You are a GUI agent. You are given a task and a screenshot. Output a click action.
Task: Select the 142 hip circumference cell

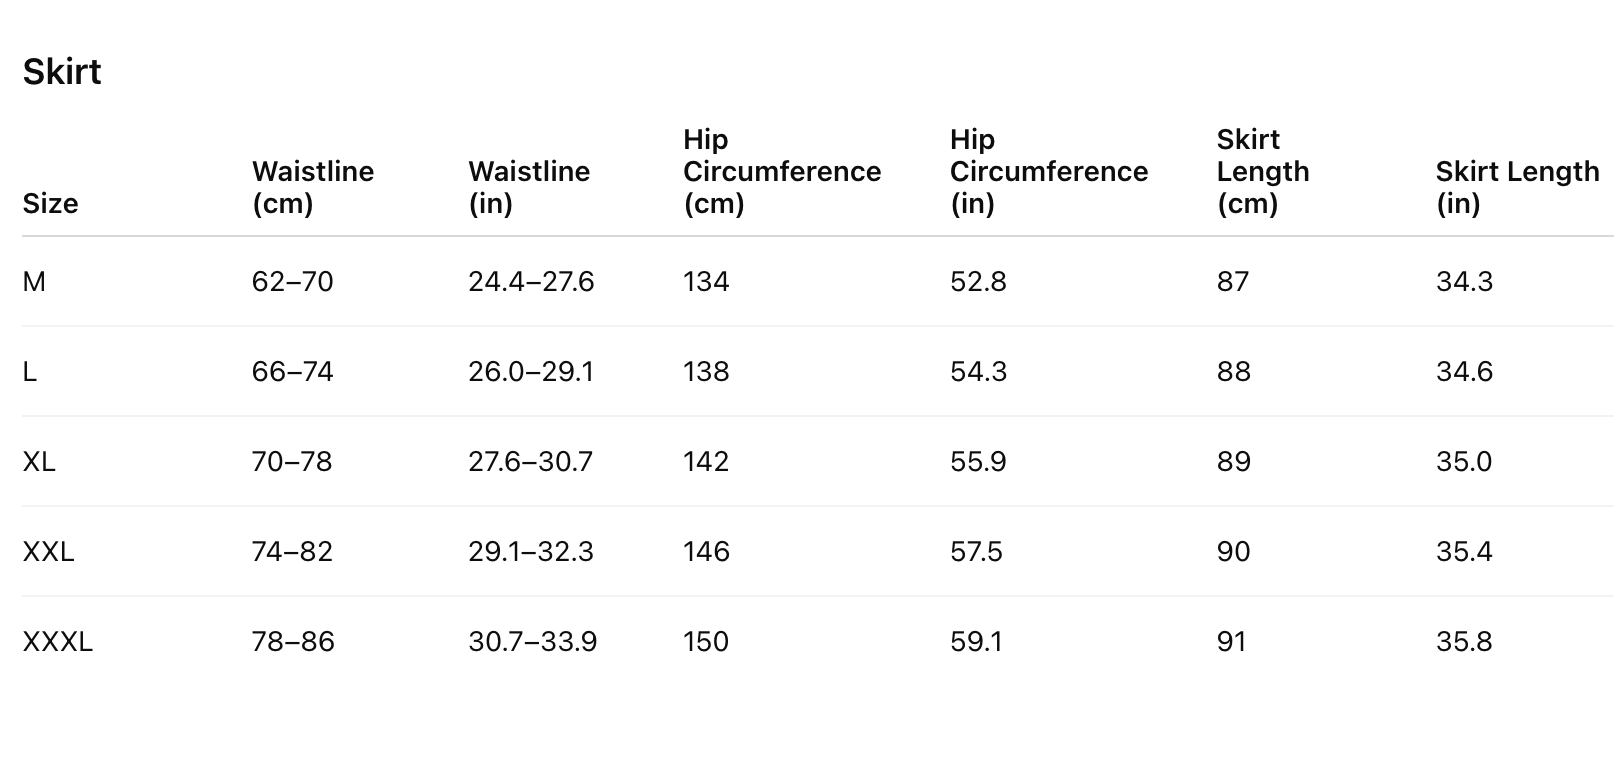pos(706,462)
